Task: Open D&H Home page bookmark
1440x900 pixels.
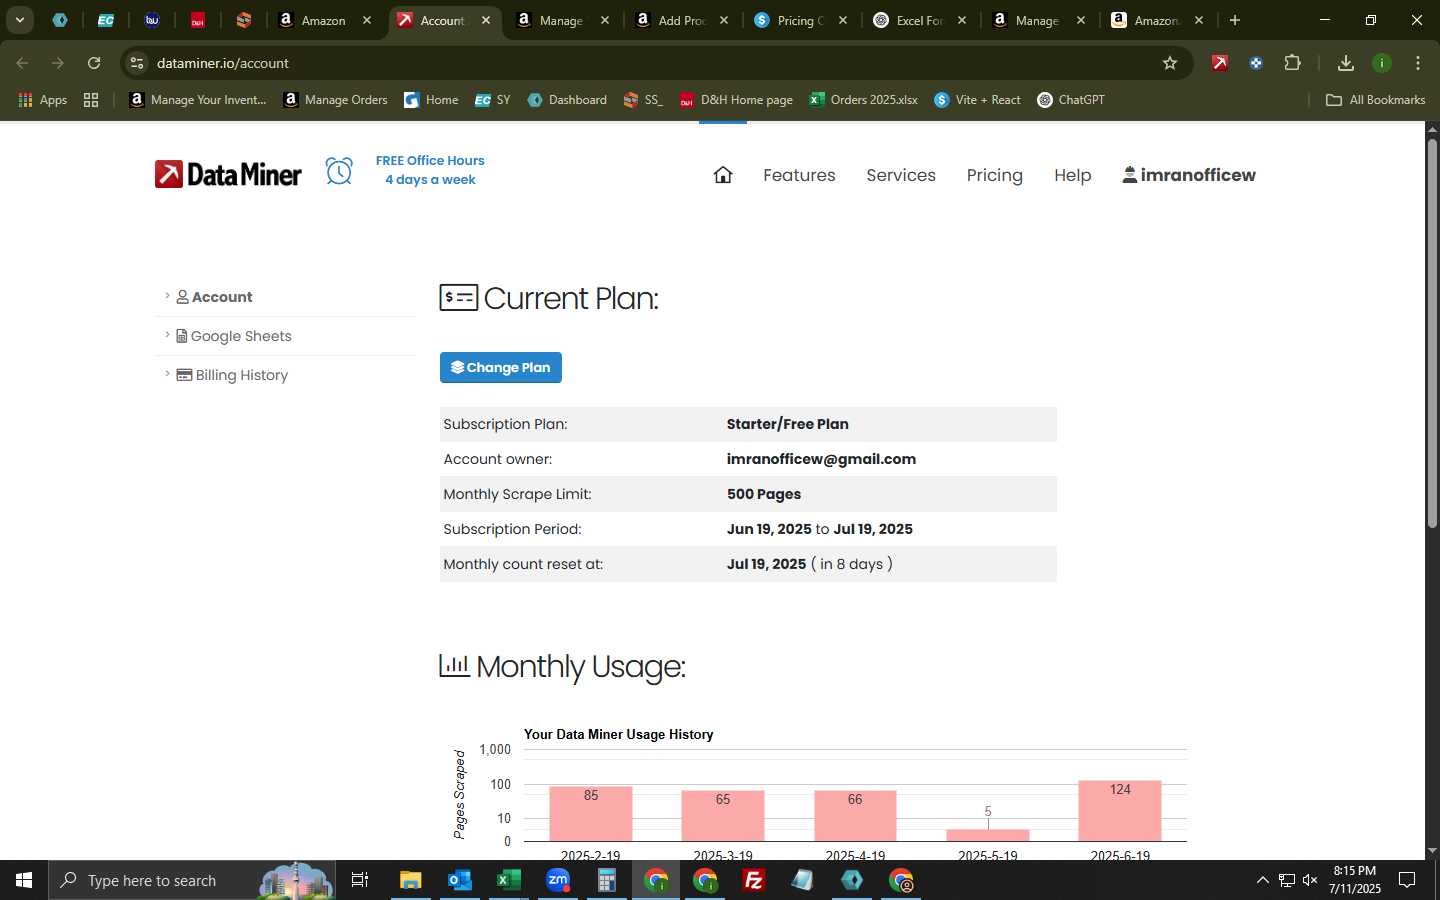Action: 736,100
